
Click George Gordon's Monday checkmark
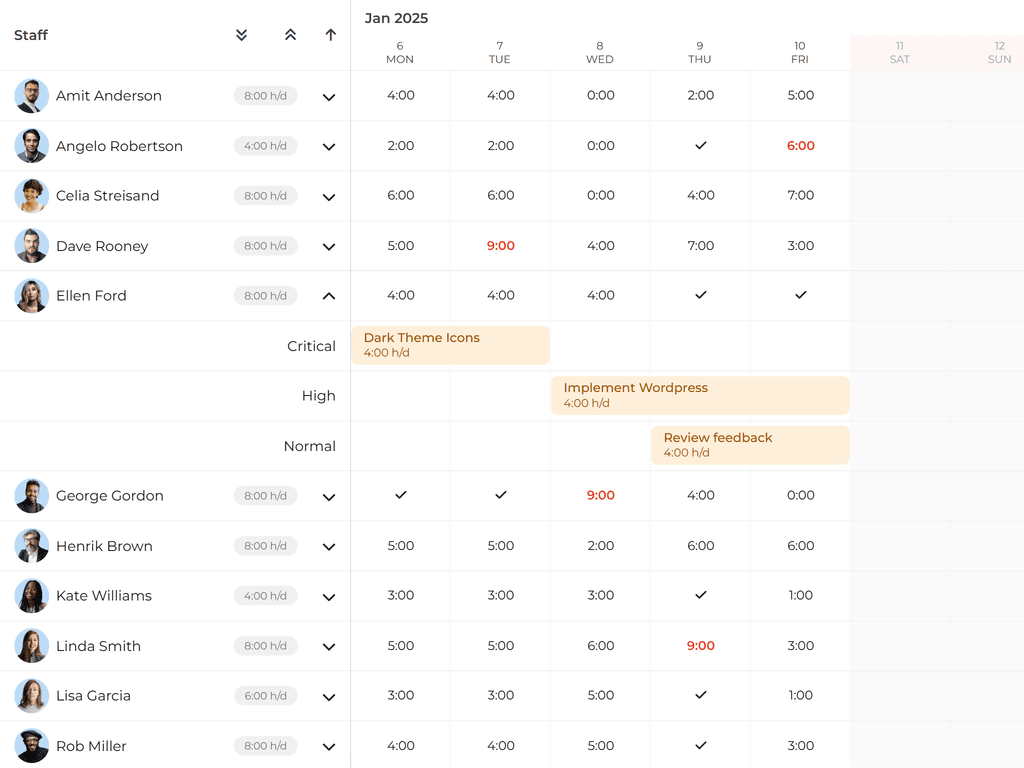[399, 495]
